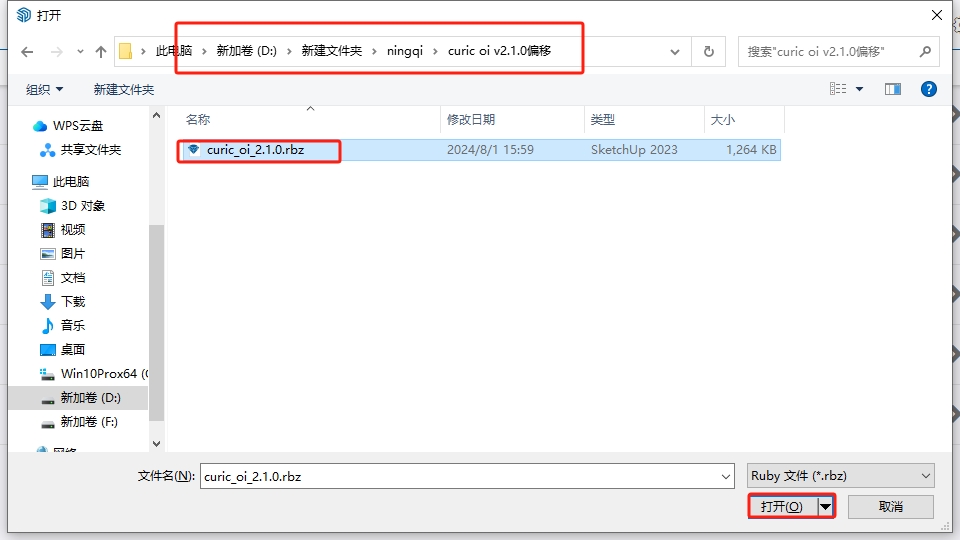Click the SketchUp 2023 type cell
The image size is (960, 540).
tap(634, 150)
